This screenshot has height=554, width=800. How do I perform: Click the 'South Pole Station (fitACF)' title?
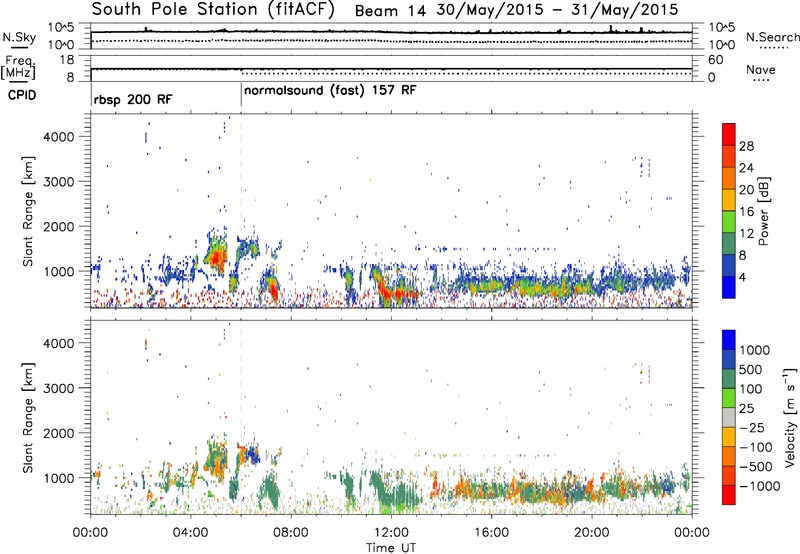click(x=213, y=10)
